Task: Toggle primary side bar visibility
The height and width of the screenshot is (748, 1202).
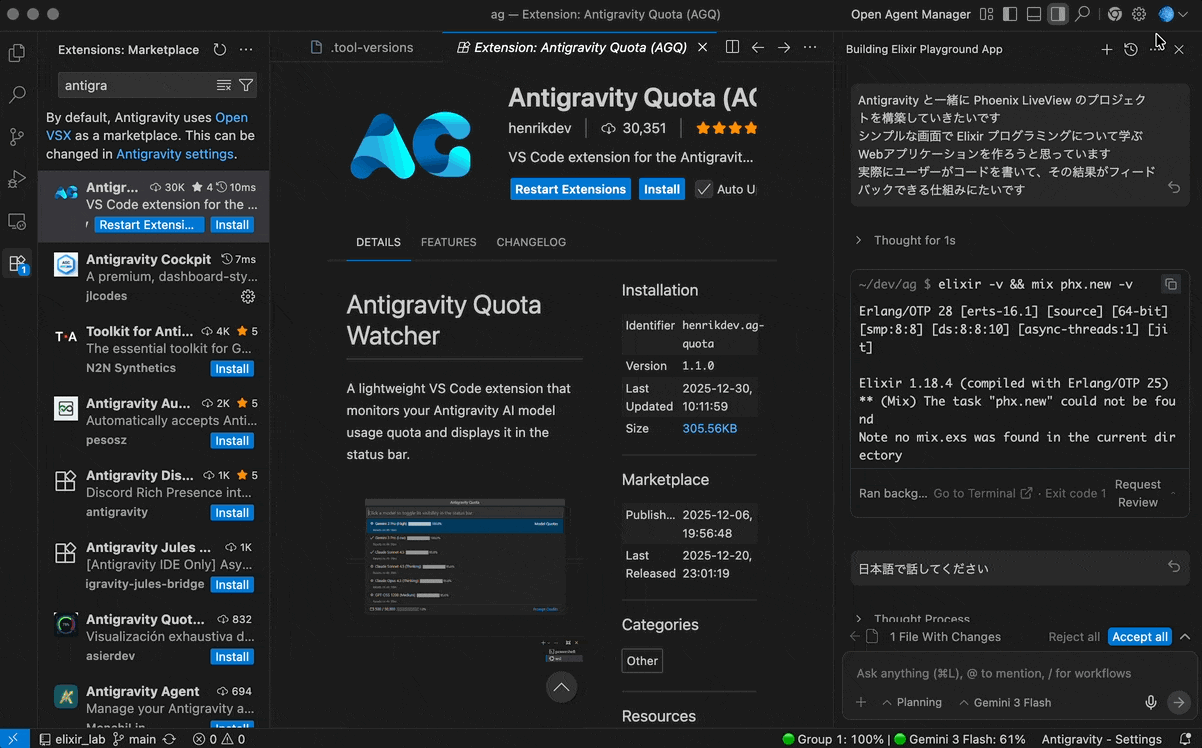Action: click(1010, 14)
